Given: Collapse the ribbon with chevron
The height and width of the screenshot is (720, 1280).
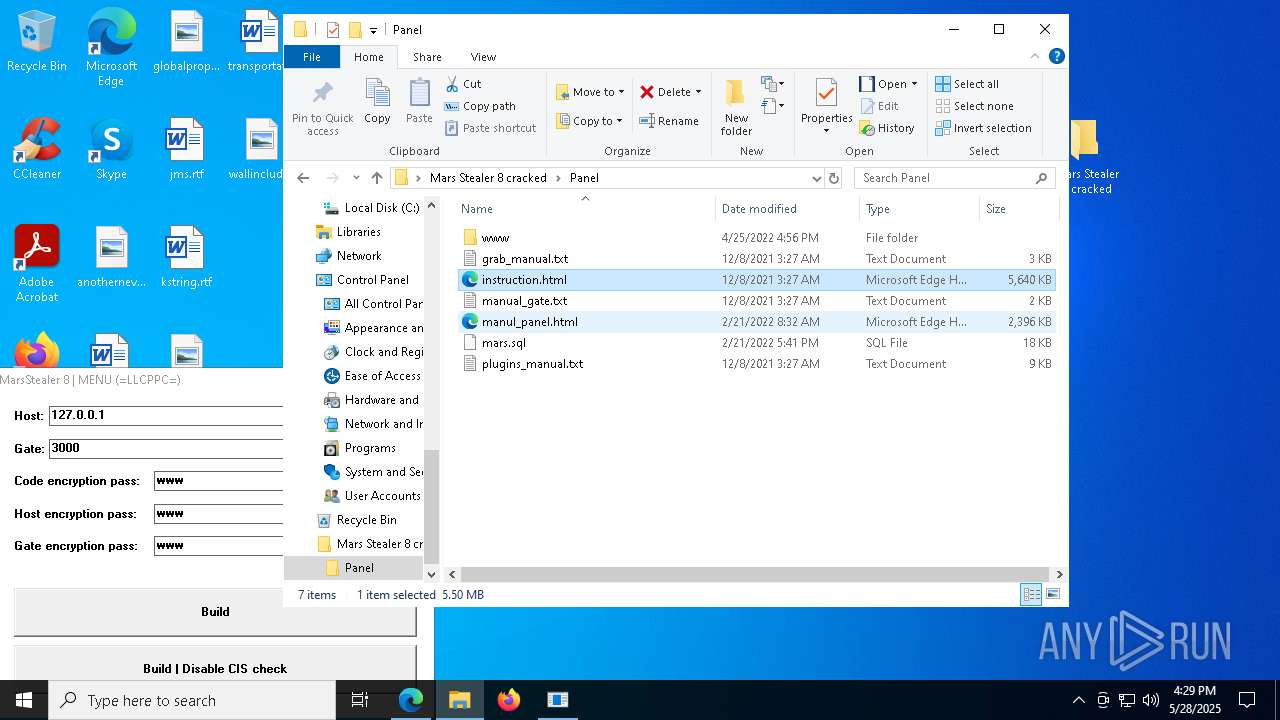Looking at the screenshot, I should pos(1035,57).
